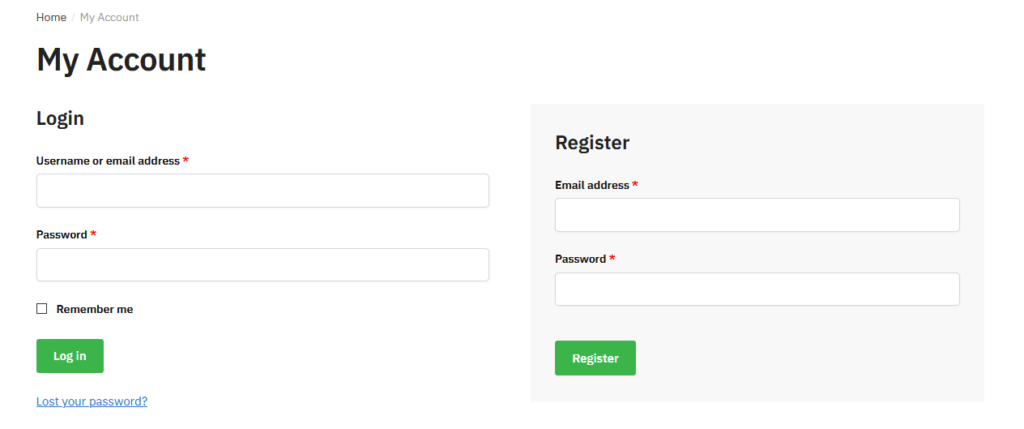Tick the Remember me checkbox
This screenshot has width=1024, height=429.
click(x=42, y=309)
